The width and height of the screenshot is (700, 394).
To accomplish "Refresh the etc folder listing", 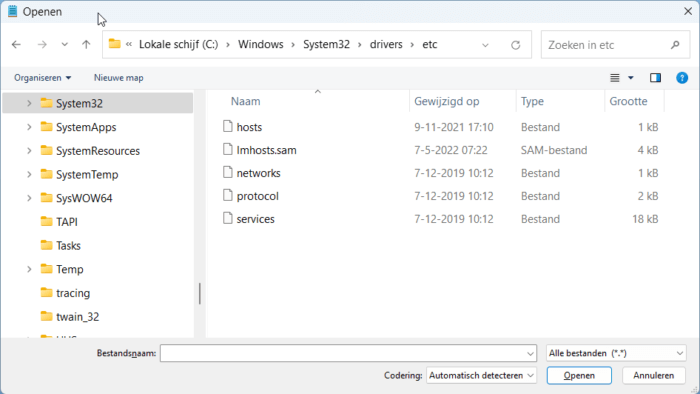I will [x=516, y=45].
